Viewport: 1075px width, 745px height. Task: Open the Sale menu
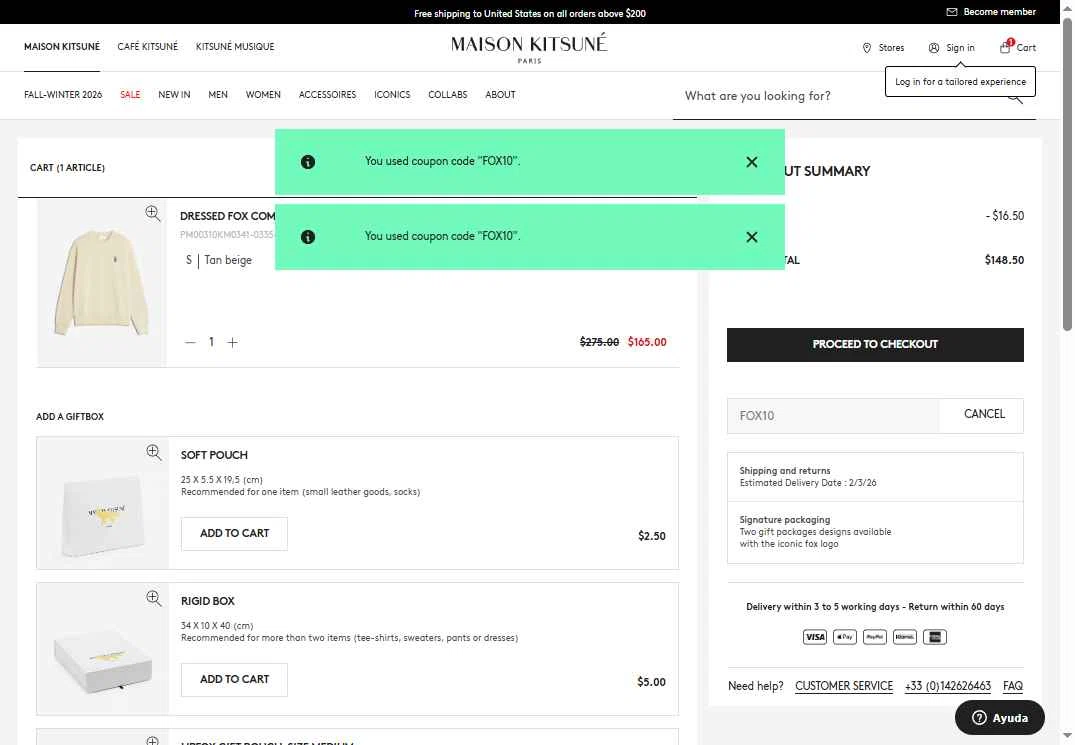tap(130, 95)
